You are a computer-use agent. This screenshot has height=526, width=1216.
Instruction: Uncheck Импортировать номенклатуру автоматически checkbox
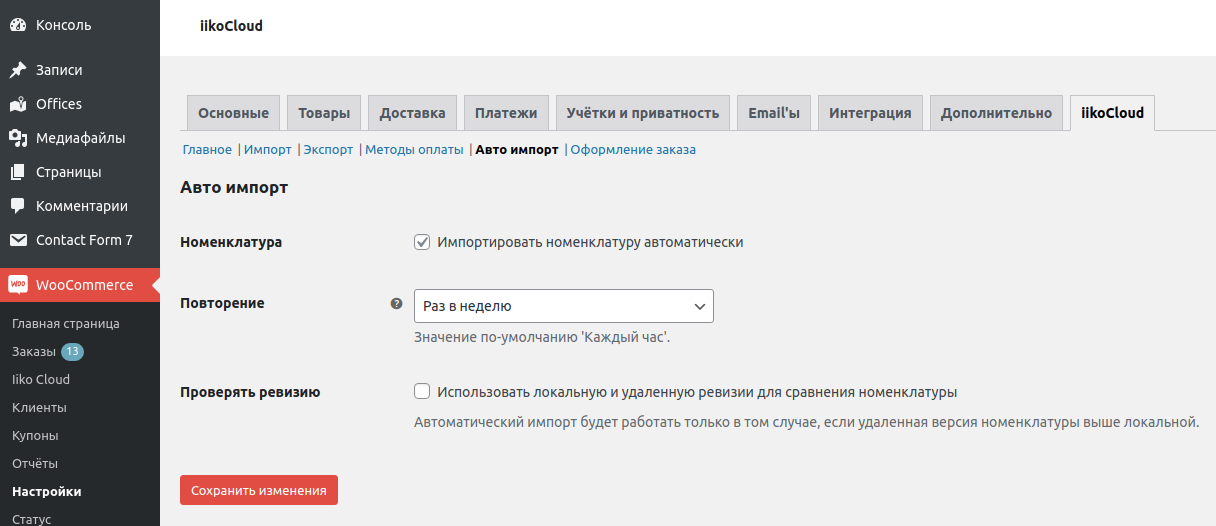click(422, 242)
